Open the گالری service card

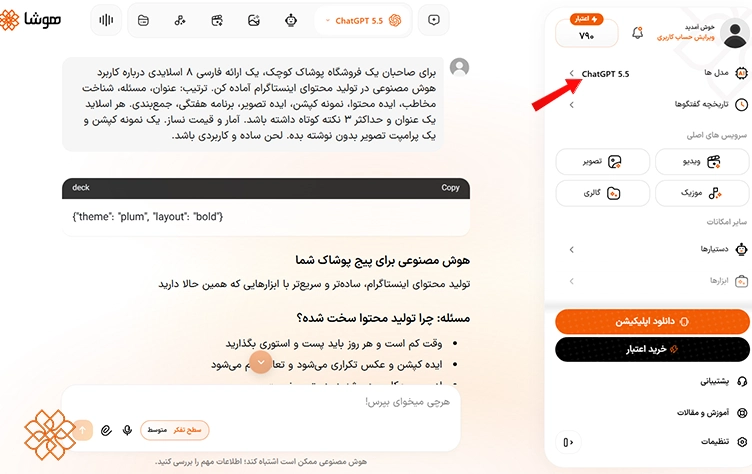point(602,193)
